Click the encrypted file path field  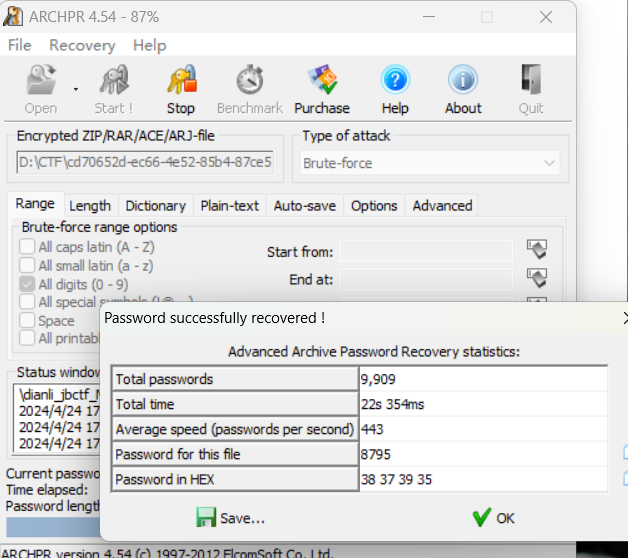(145, 162)
